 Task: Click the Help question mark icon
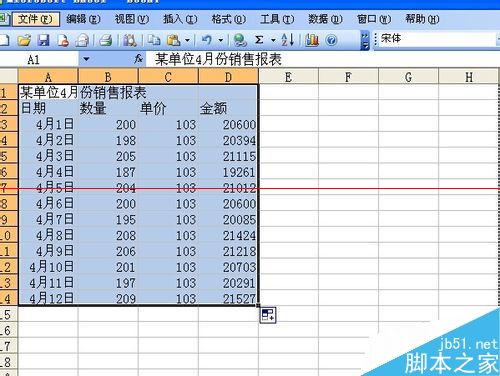point(331,40)
